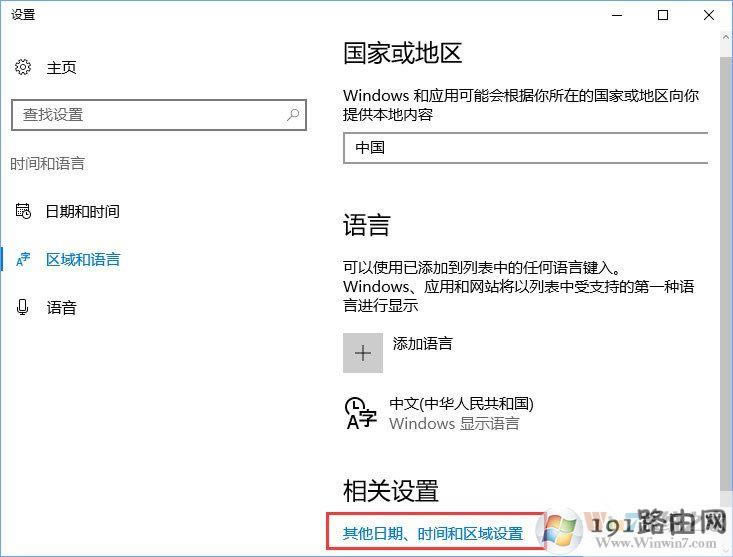Click the home gear icon
Screen dimensions: 733x557
23,67
